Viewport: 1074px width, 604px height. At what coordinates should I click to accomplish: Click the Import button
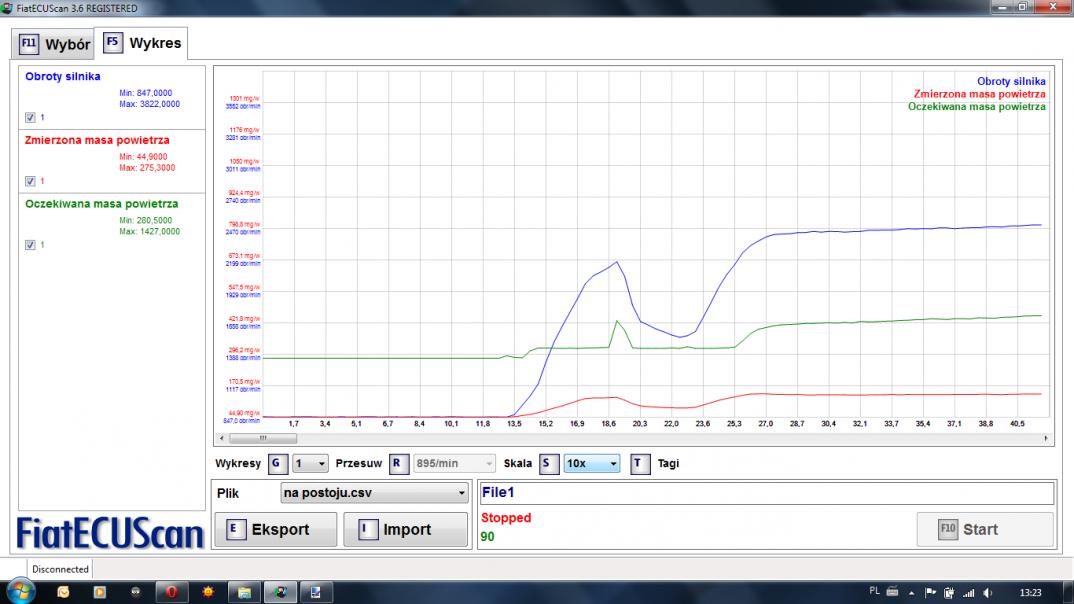pyautogui.click(x=405, y=529)
